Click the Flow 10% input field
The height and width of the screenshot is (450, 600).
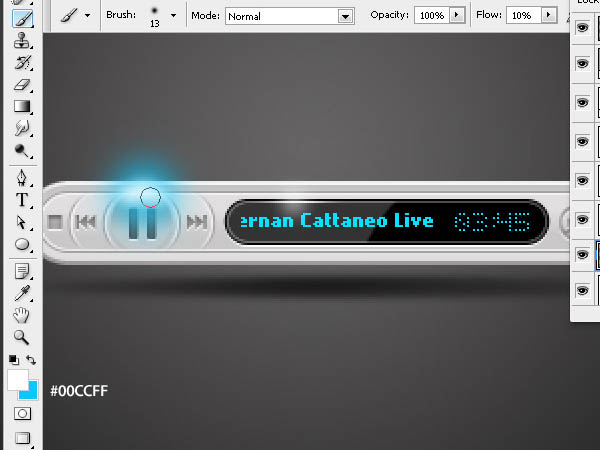(523, 16)
